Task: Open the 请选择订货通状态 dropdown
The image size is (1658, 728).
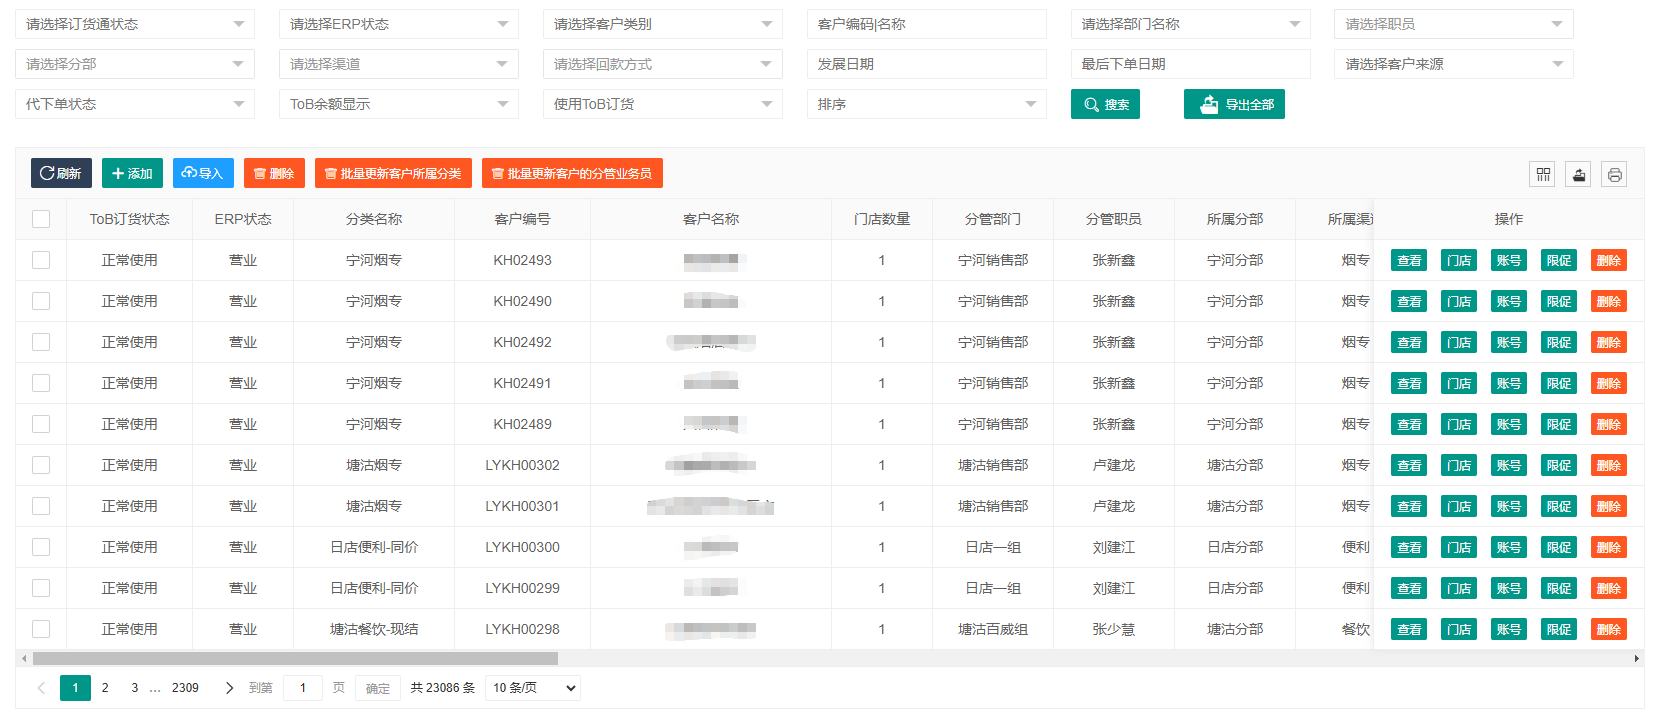Action: pos(135,24)
